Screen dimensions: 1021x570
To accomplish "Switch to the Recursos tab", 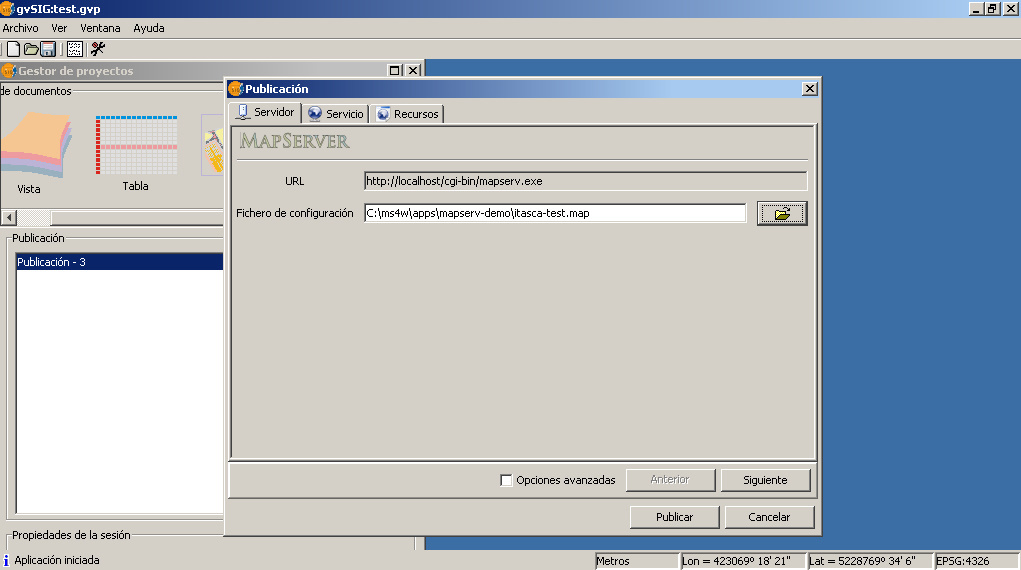I will pos(407,114).
